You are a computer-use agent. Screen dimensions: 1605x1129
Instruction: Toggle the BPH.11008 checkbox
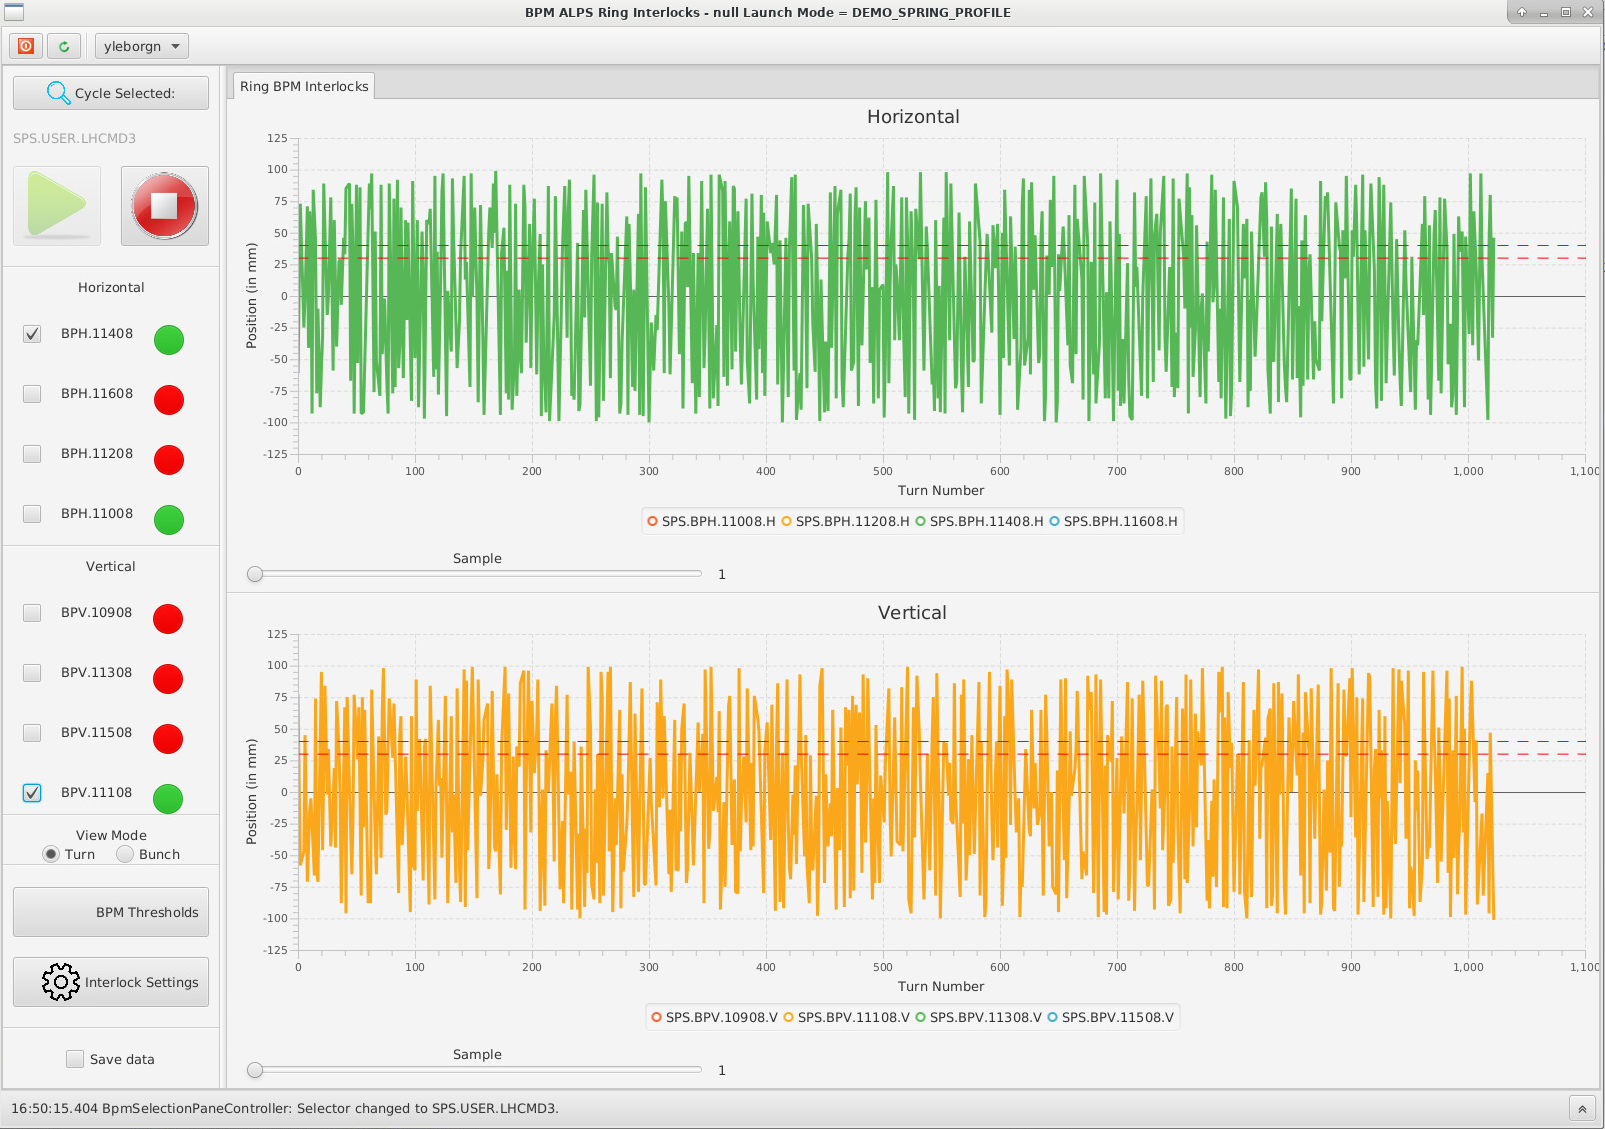[x=32, y=514]
